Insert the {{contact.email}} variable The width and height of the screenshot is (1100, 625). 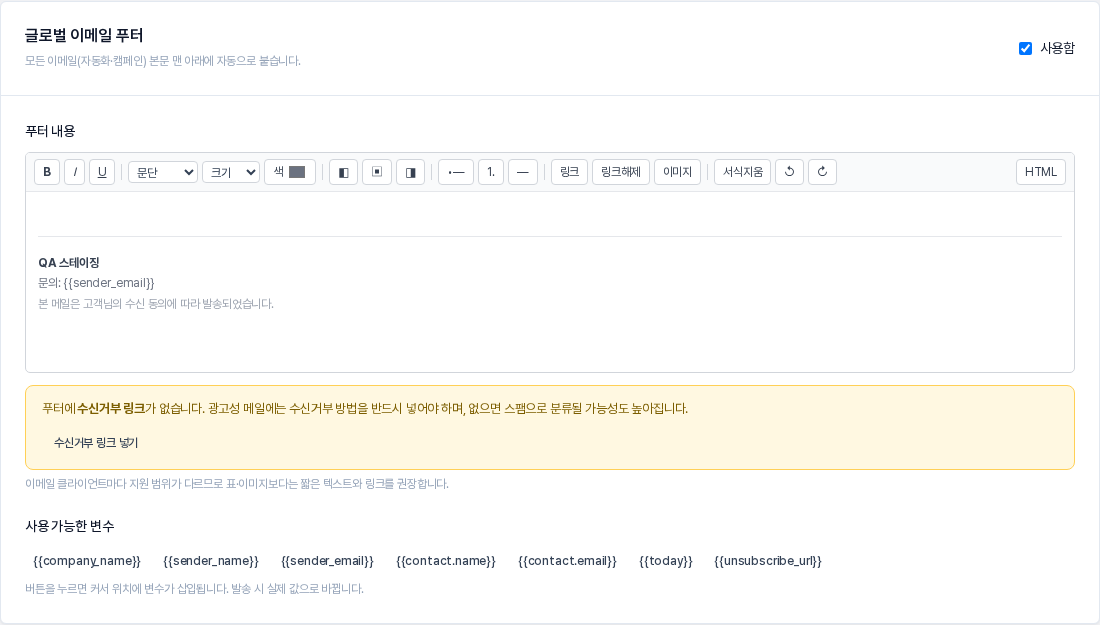point(567,560)
